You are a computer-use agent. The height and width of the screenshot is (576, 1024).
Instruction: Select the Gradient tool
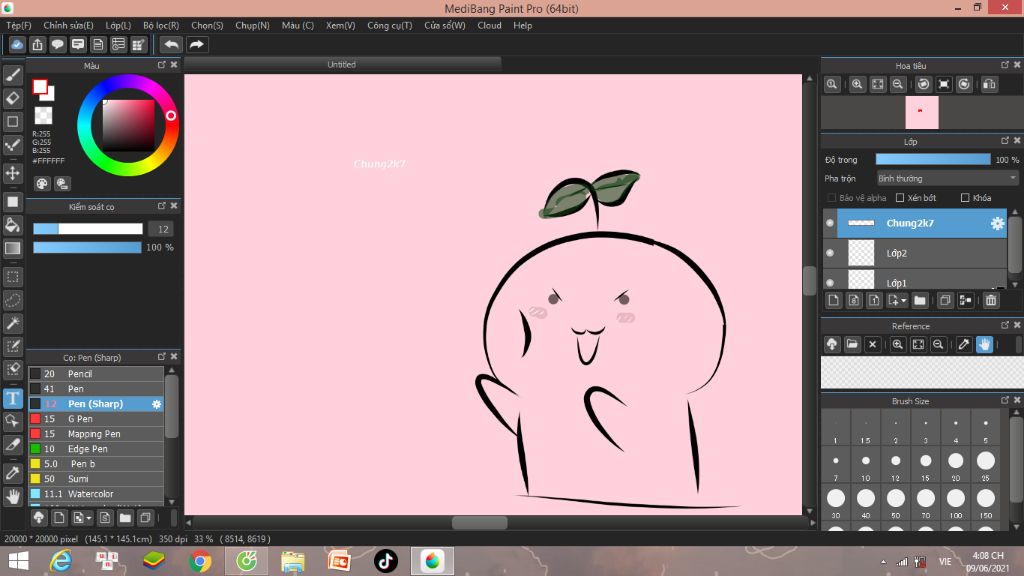coord(12,248)
